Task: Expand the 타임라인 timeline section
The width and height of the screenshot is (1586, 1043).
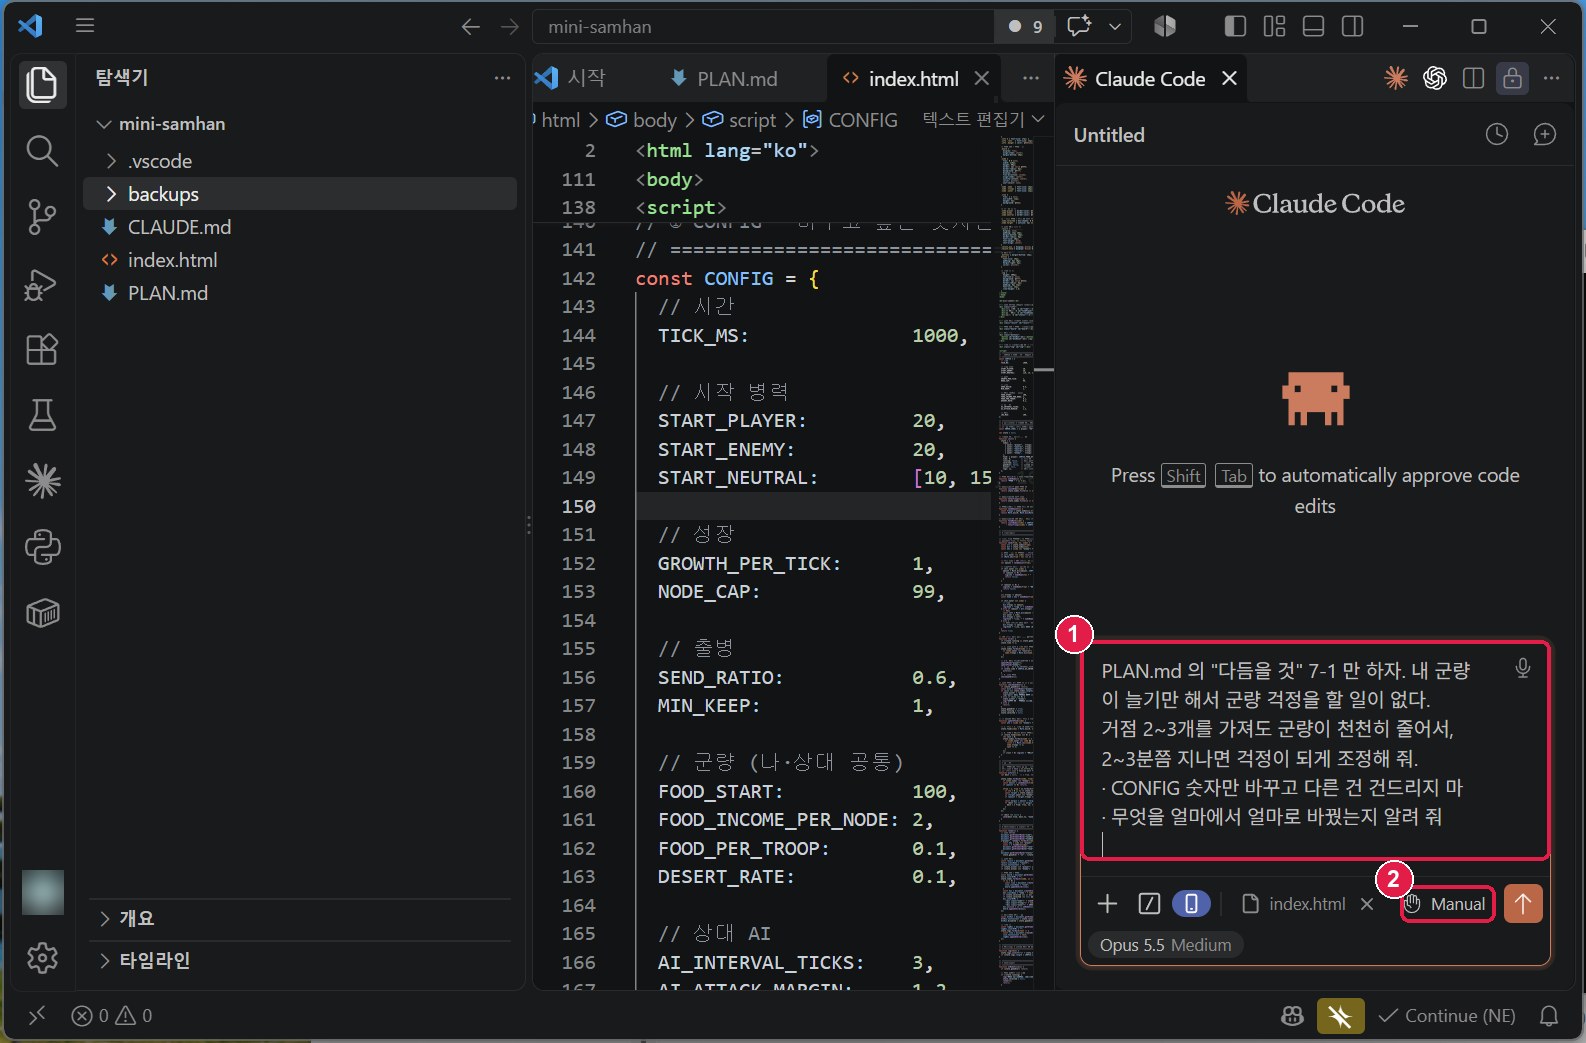Action: (x=300, y=960)
